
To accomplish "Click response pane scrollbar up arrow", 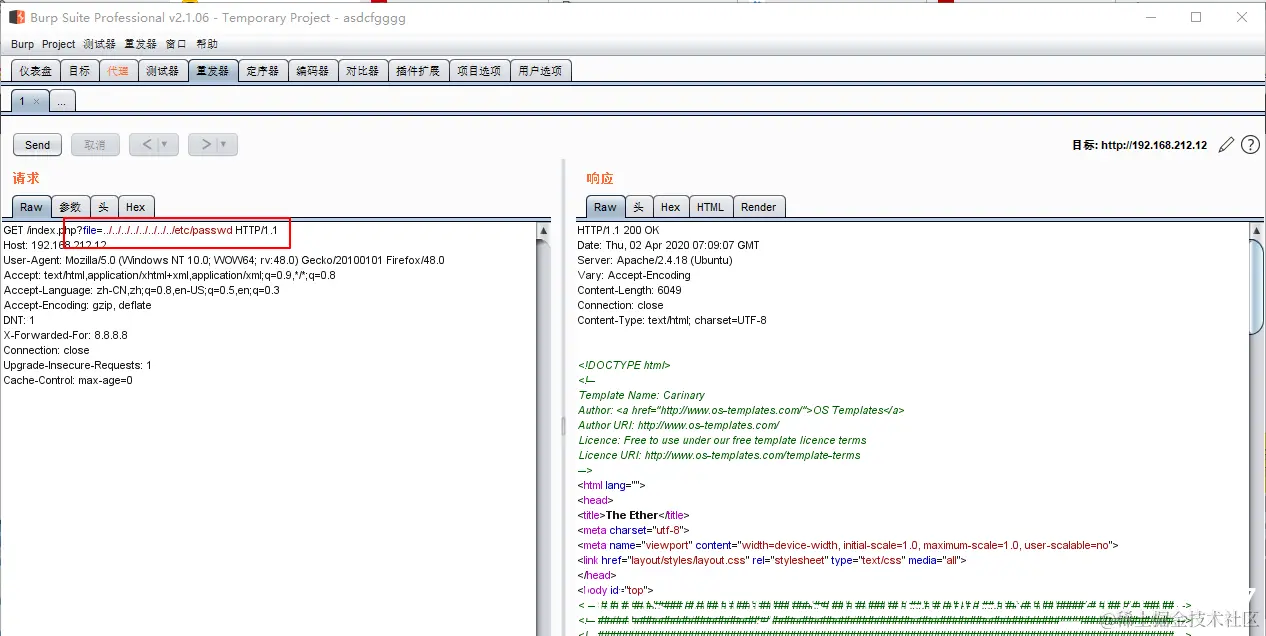I will click(x=1258, y=231).
